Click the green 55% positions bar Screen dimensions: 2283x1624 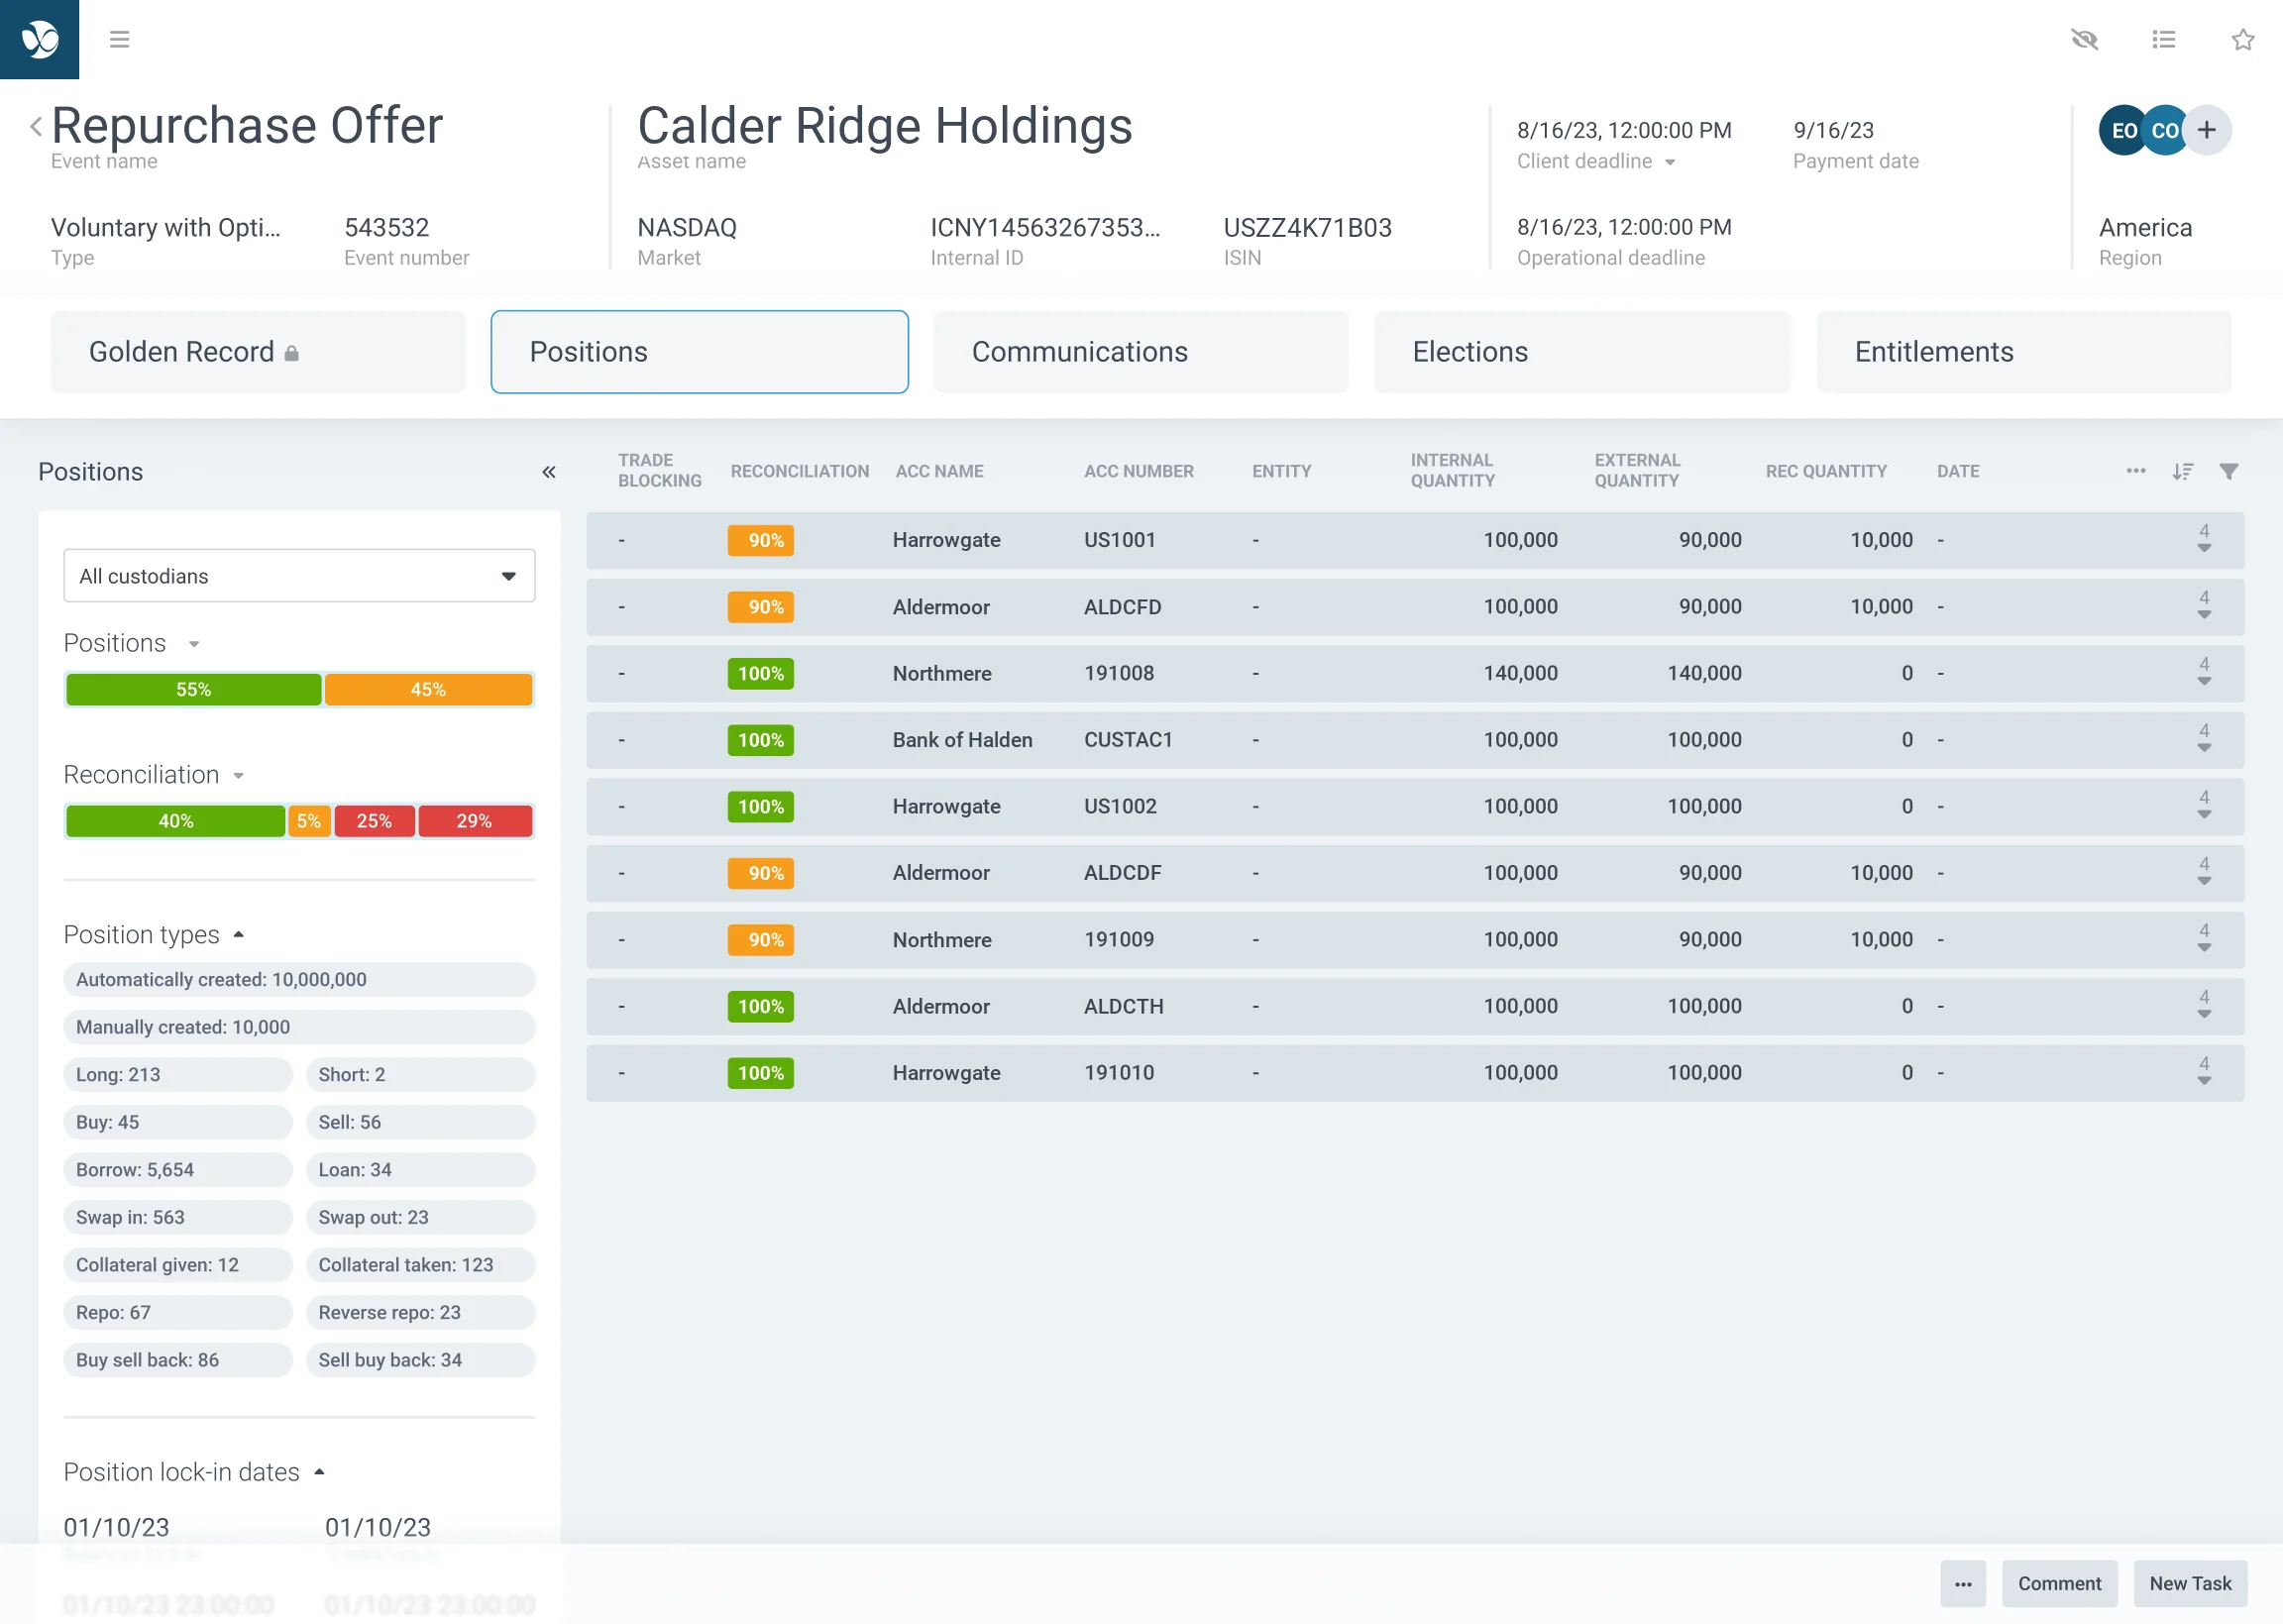coord(193,690)
